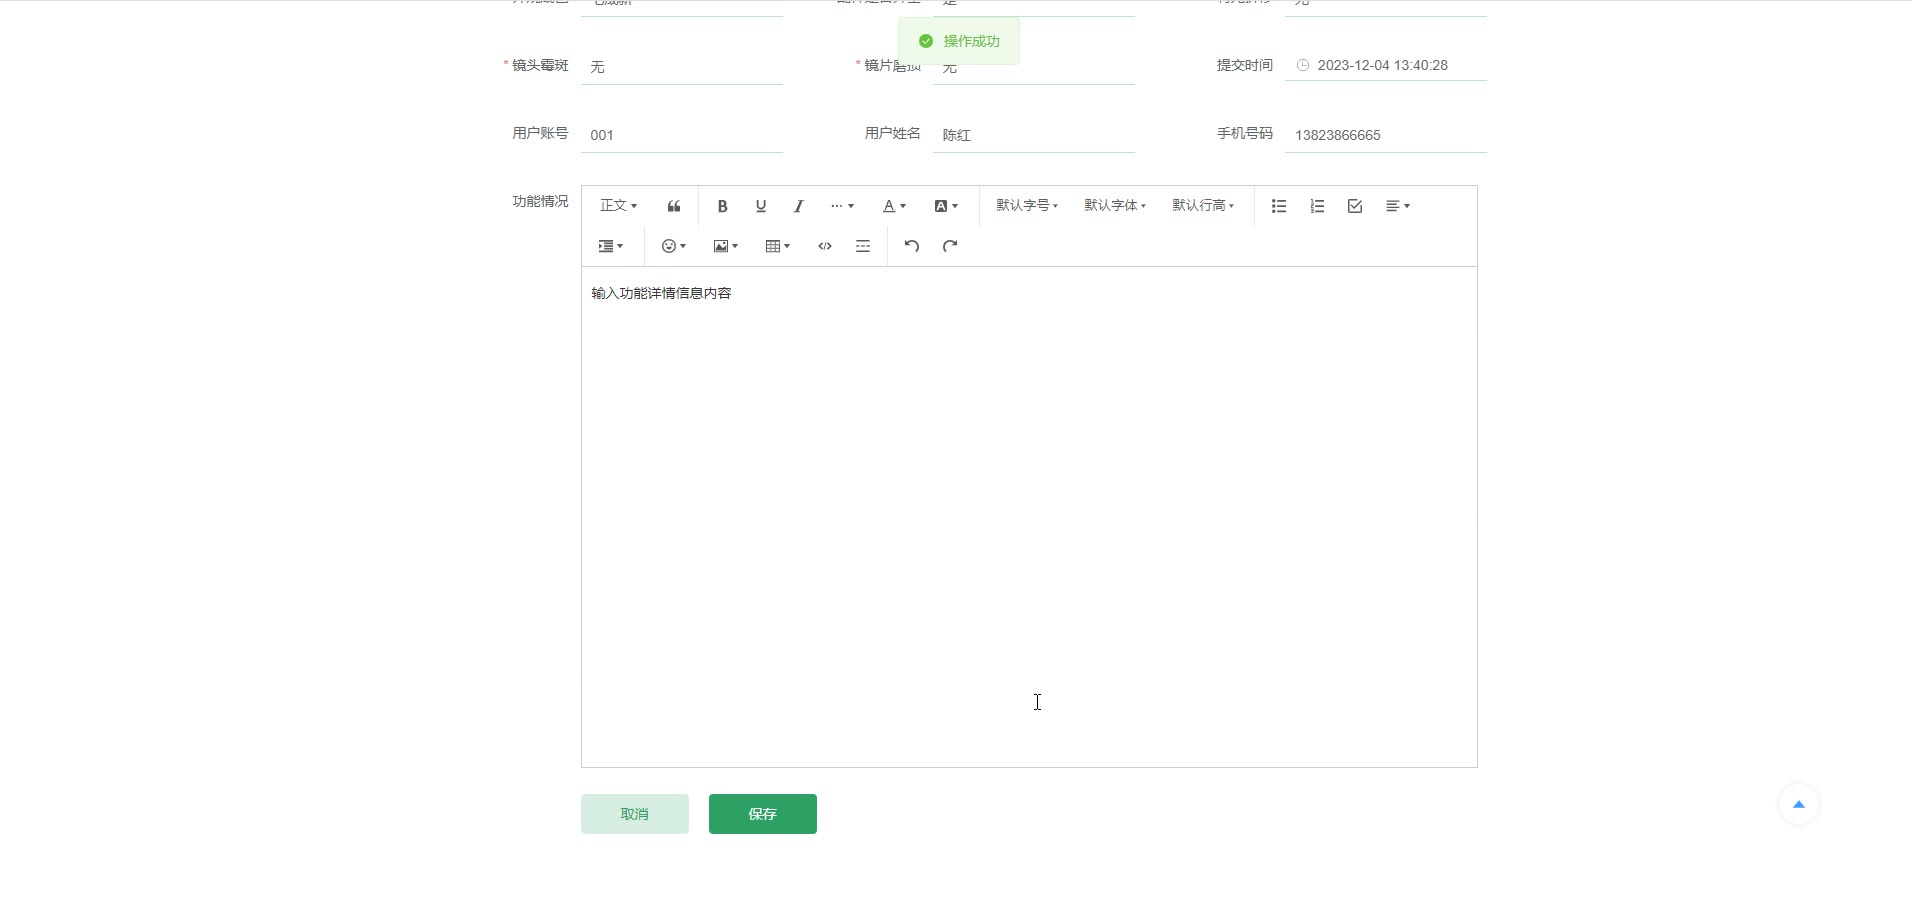Image resolution: width=1912 pixels, height=924 pixels.
Task: Insert a horizontal divider line
Action: pyautogui.click(x=863, y=246)
